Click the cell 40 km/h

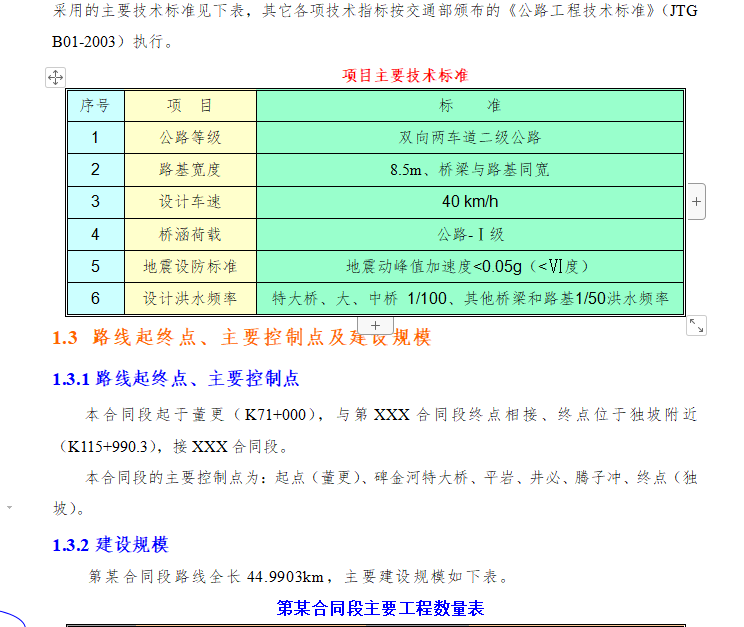tap(470, 202)
